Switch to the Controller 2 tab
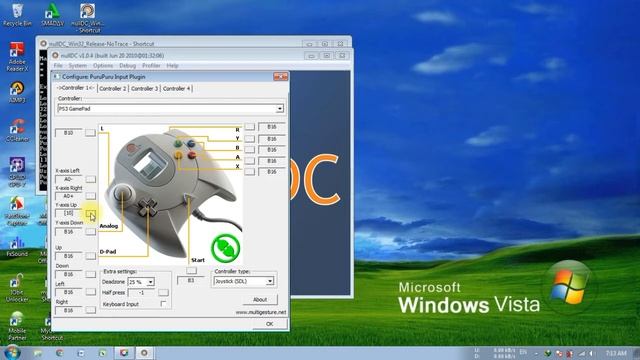640x360 pixels. [113, 89]
